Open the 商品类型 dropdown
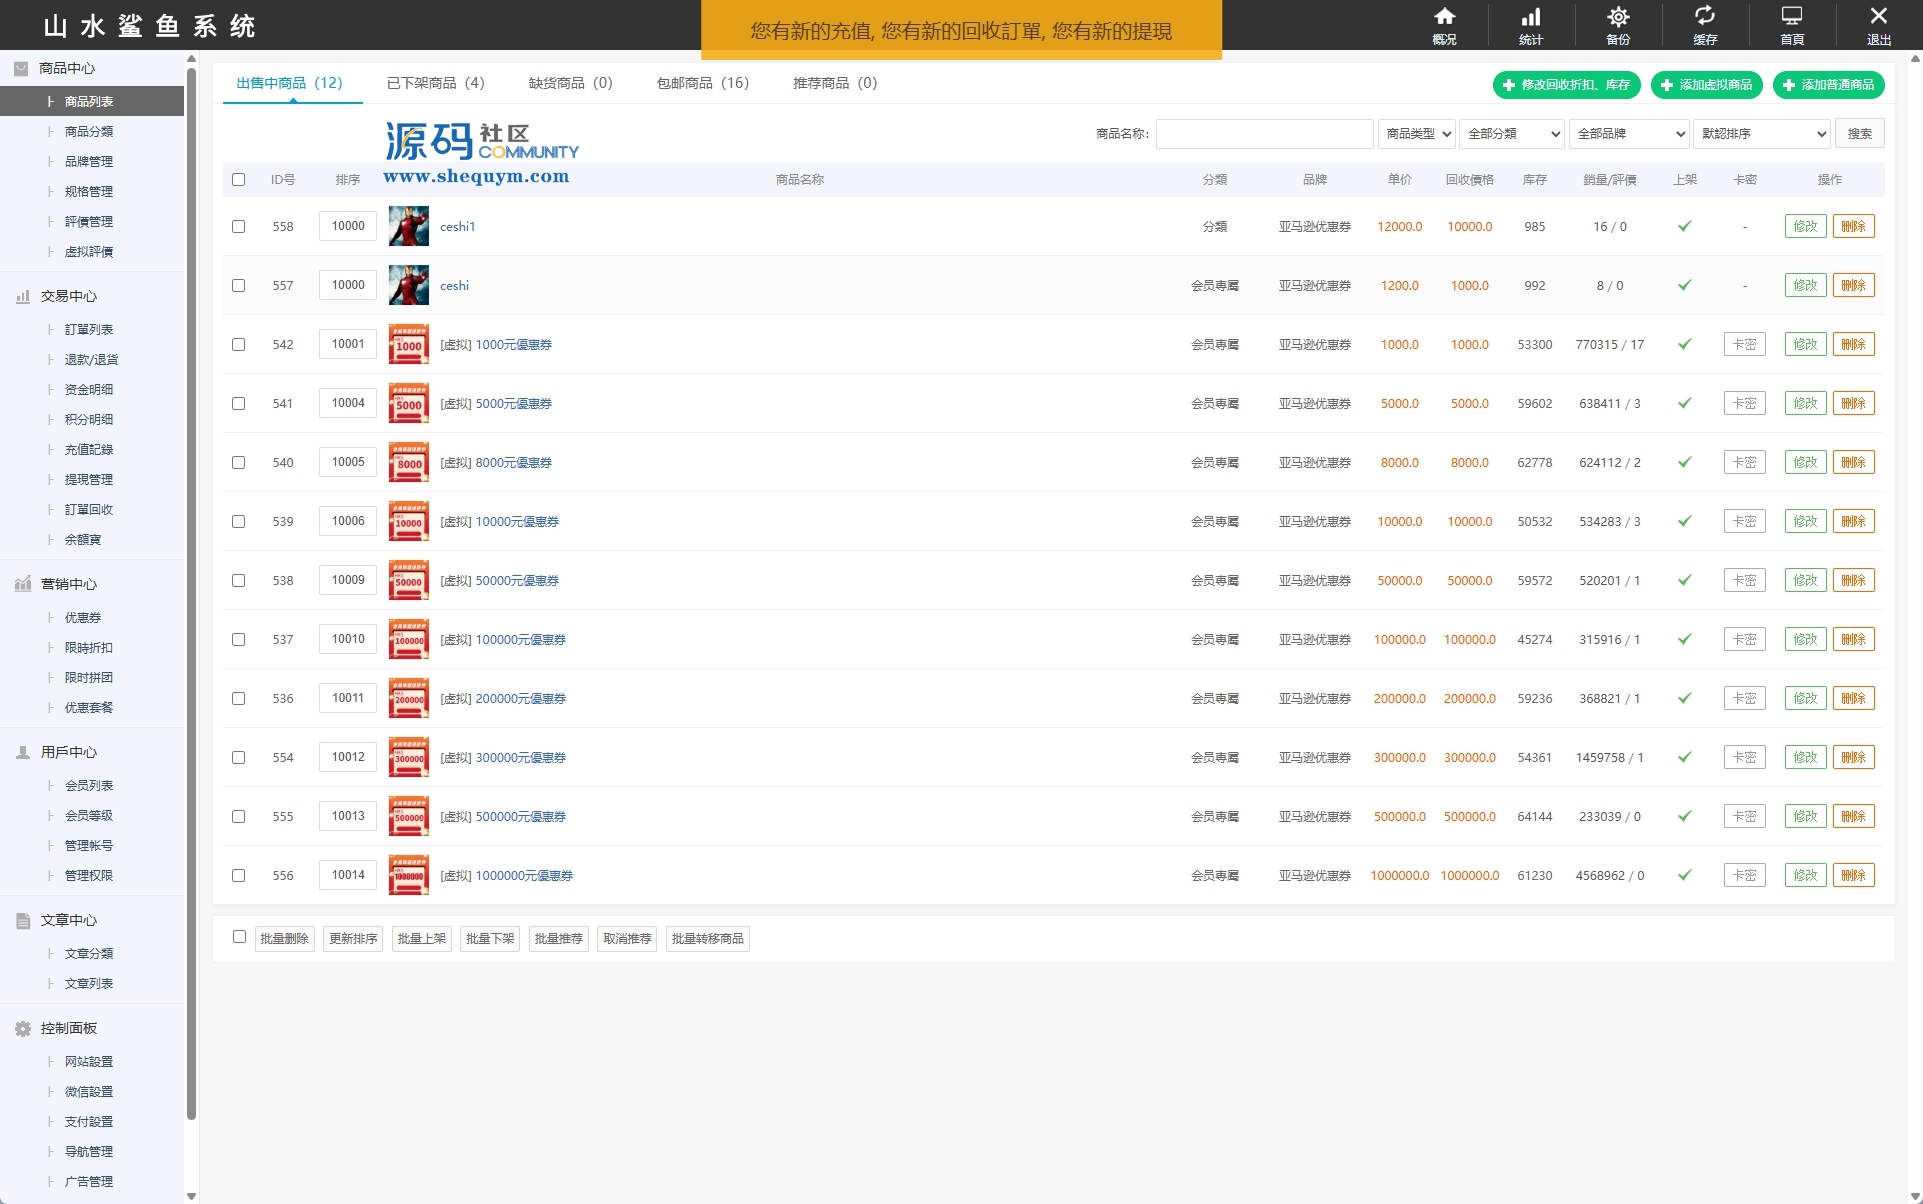 point(1417,134)
